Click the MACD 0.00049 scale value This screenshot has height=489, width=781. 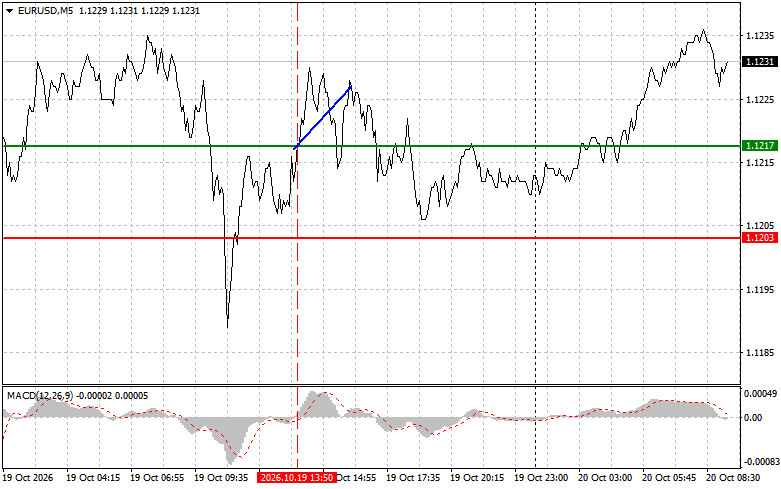coord(760,393)
